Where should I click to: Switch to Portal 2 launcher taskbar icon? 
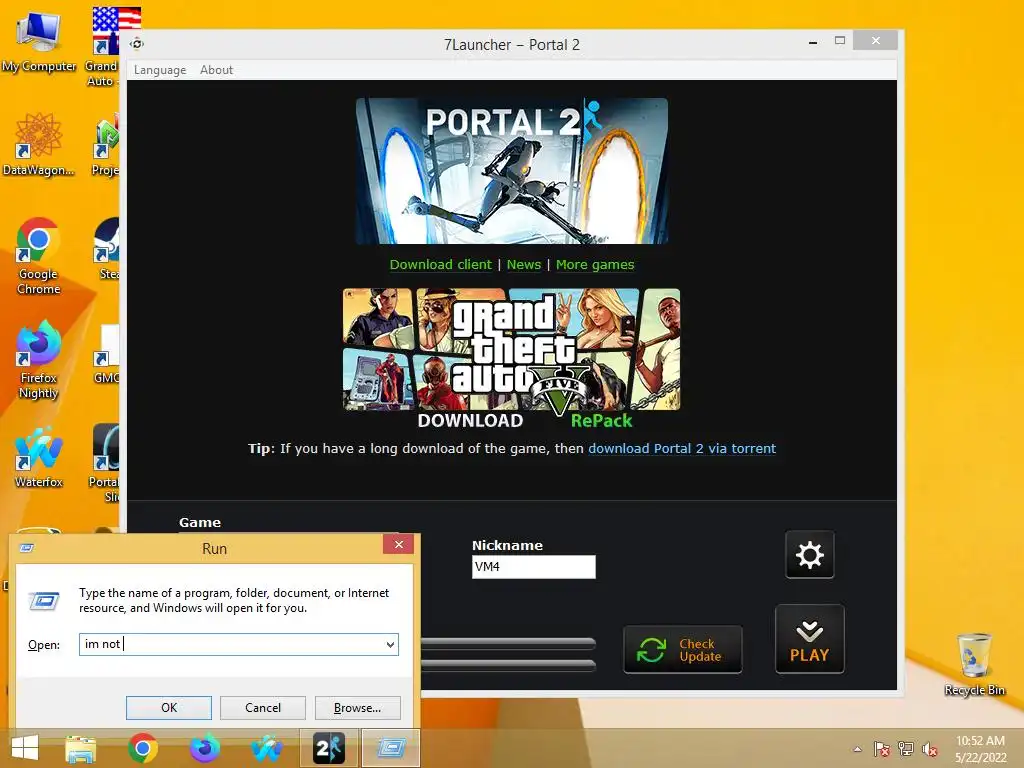pos(328,748)
